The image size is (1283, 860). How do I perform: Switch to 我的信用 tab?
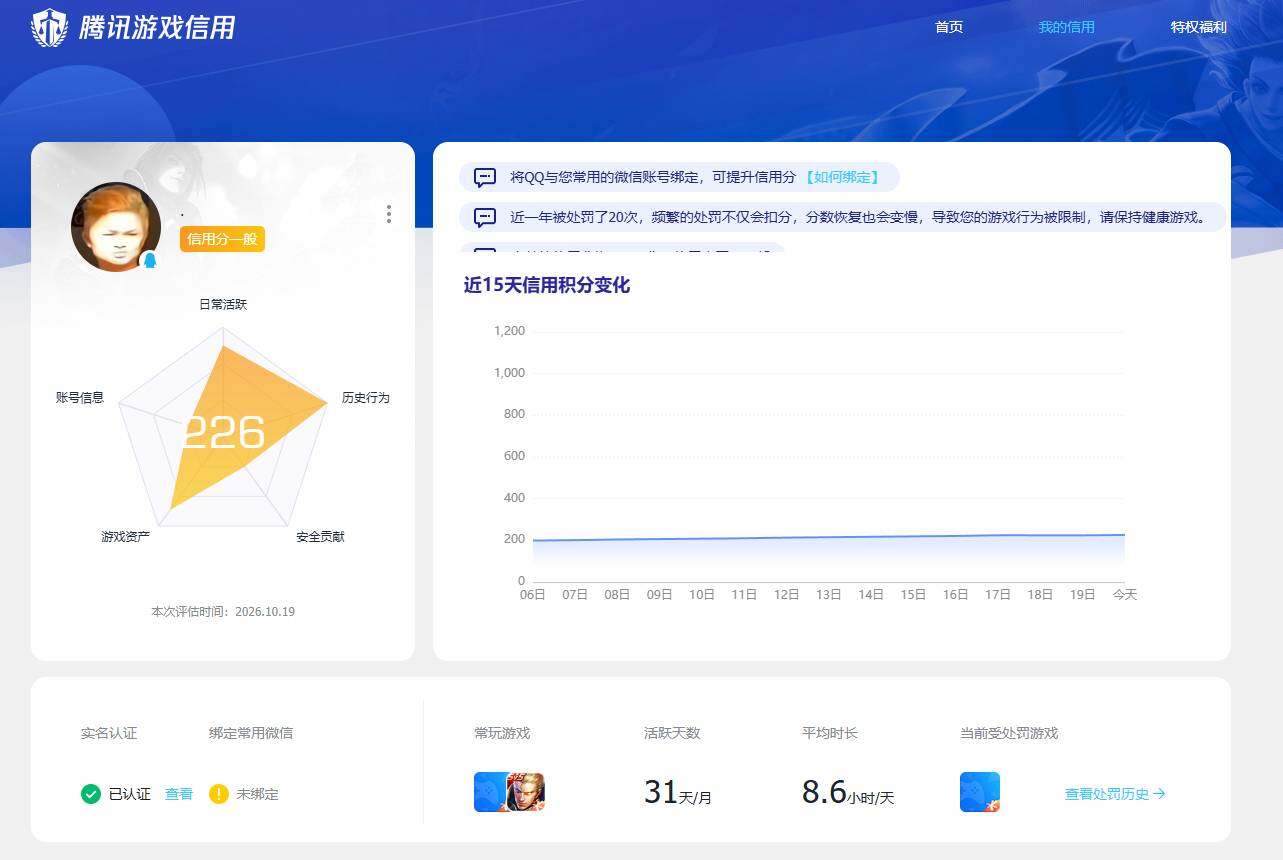coord(1066,27)
